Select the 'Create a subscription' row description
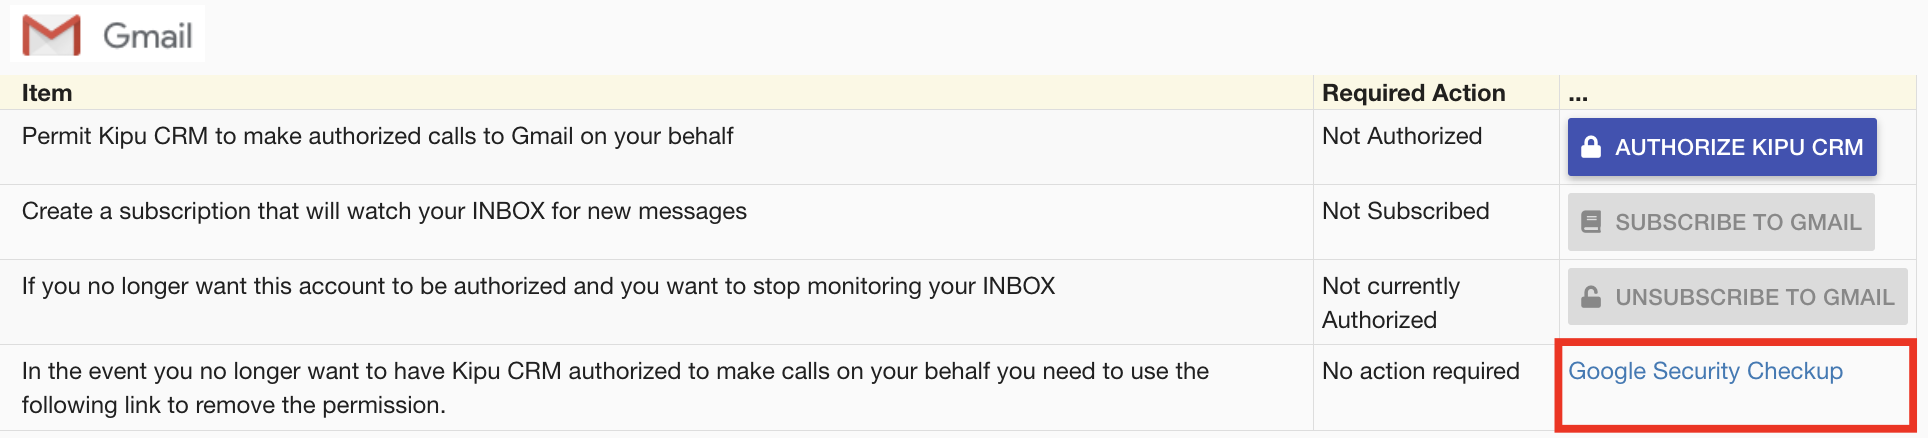 click(384, 211)
